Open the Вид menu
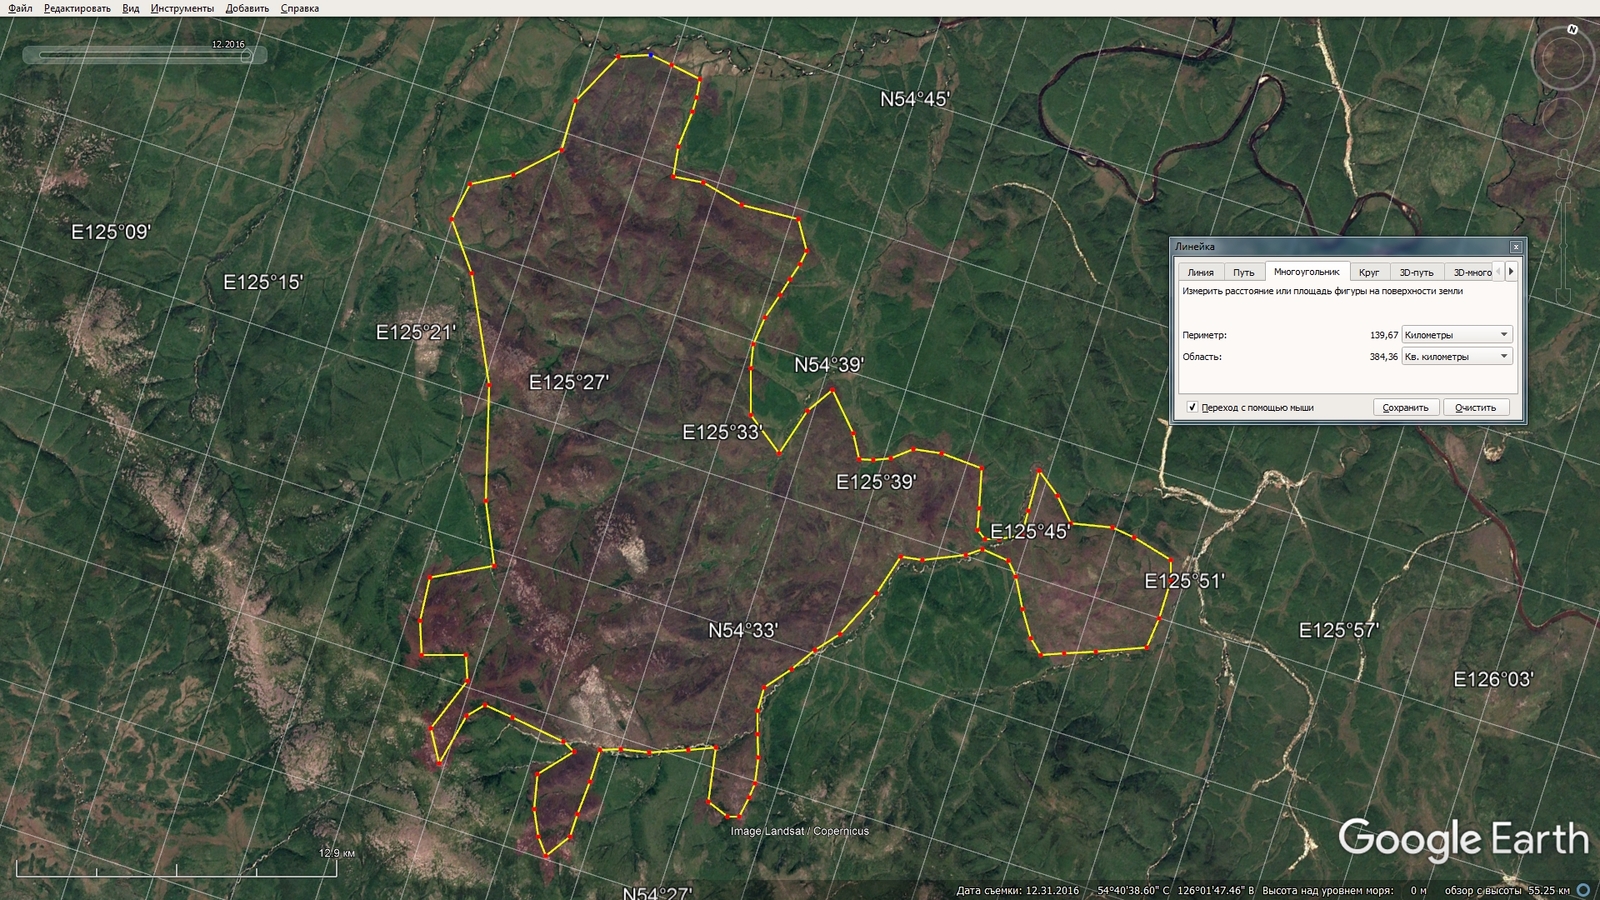Screen dimensions: 1600x900 coord(131,8)
